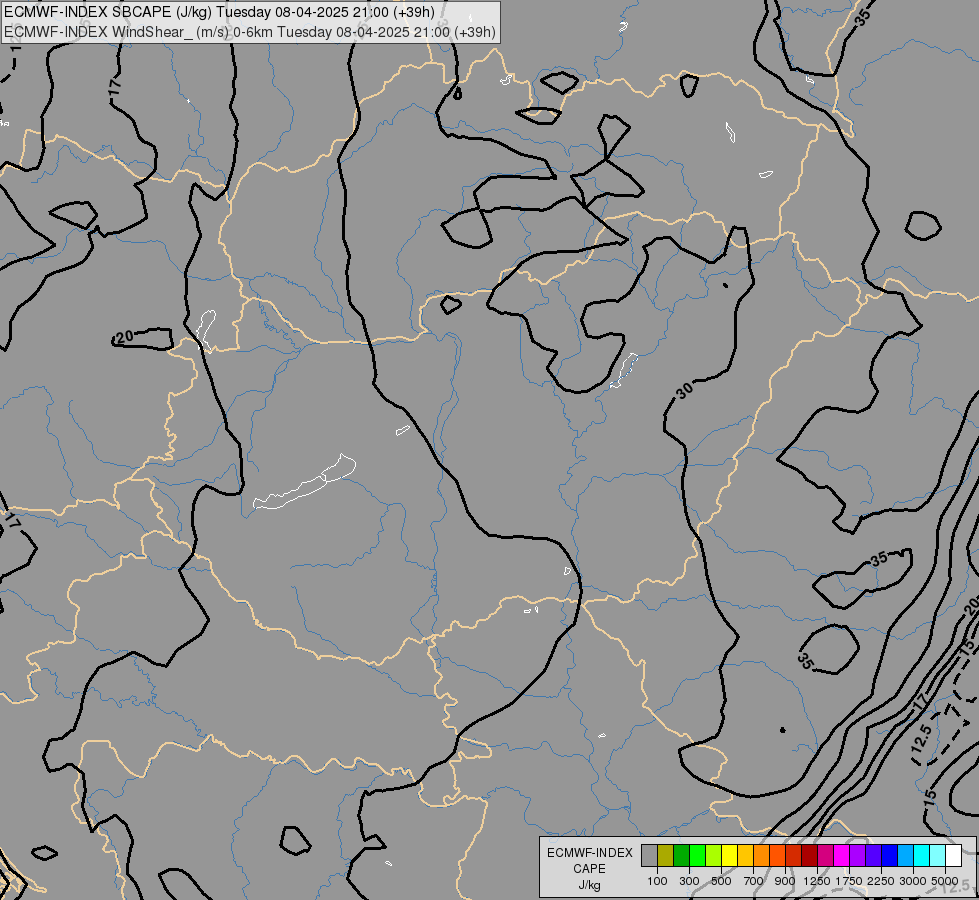Click the '500' legend scale value
979x900 pixels.
point(721,881)
